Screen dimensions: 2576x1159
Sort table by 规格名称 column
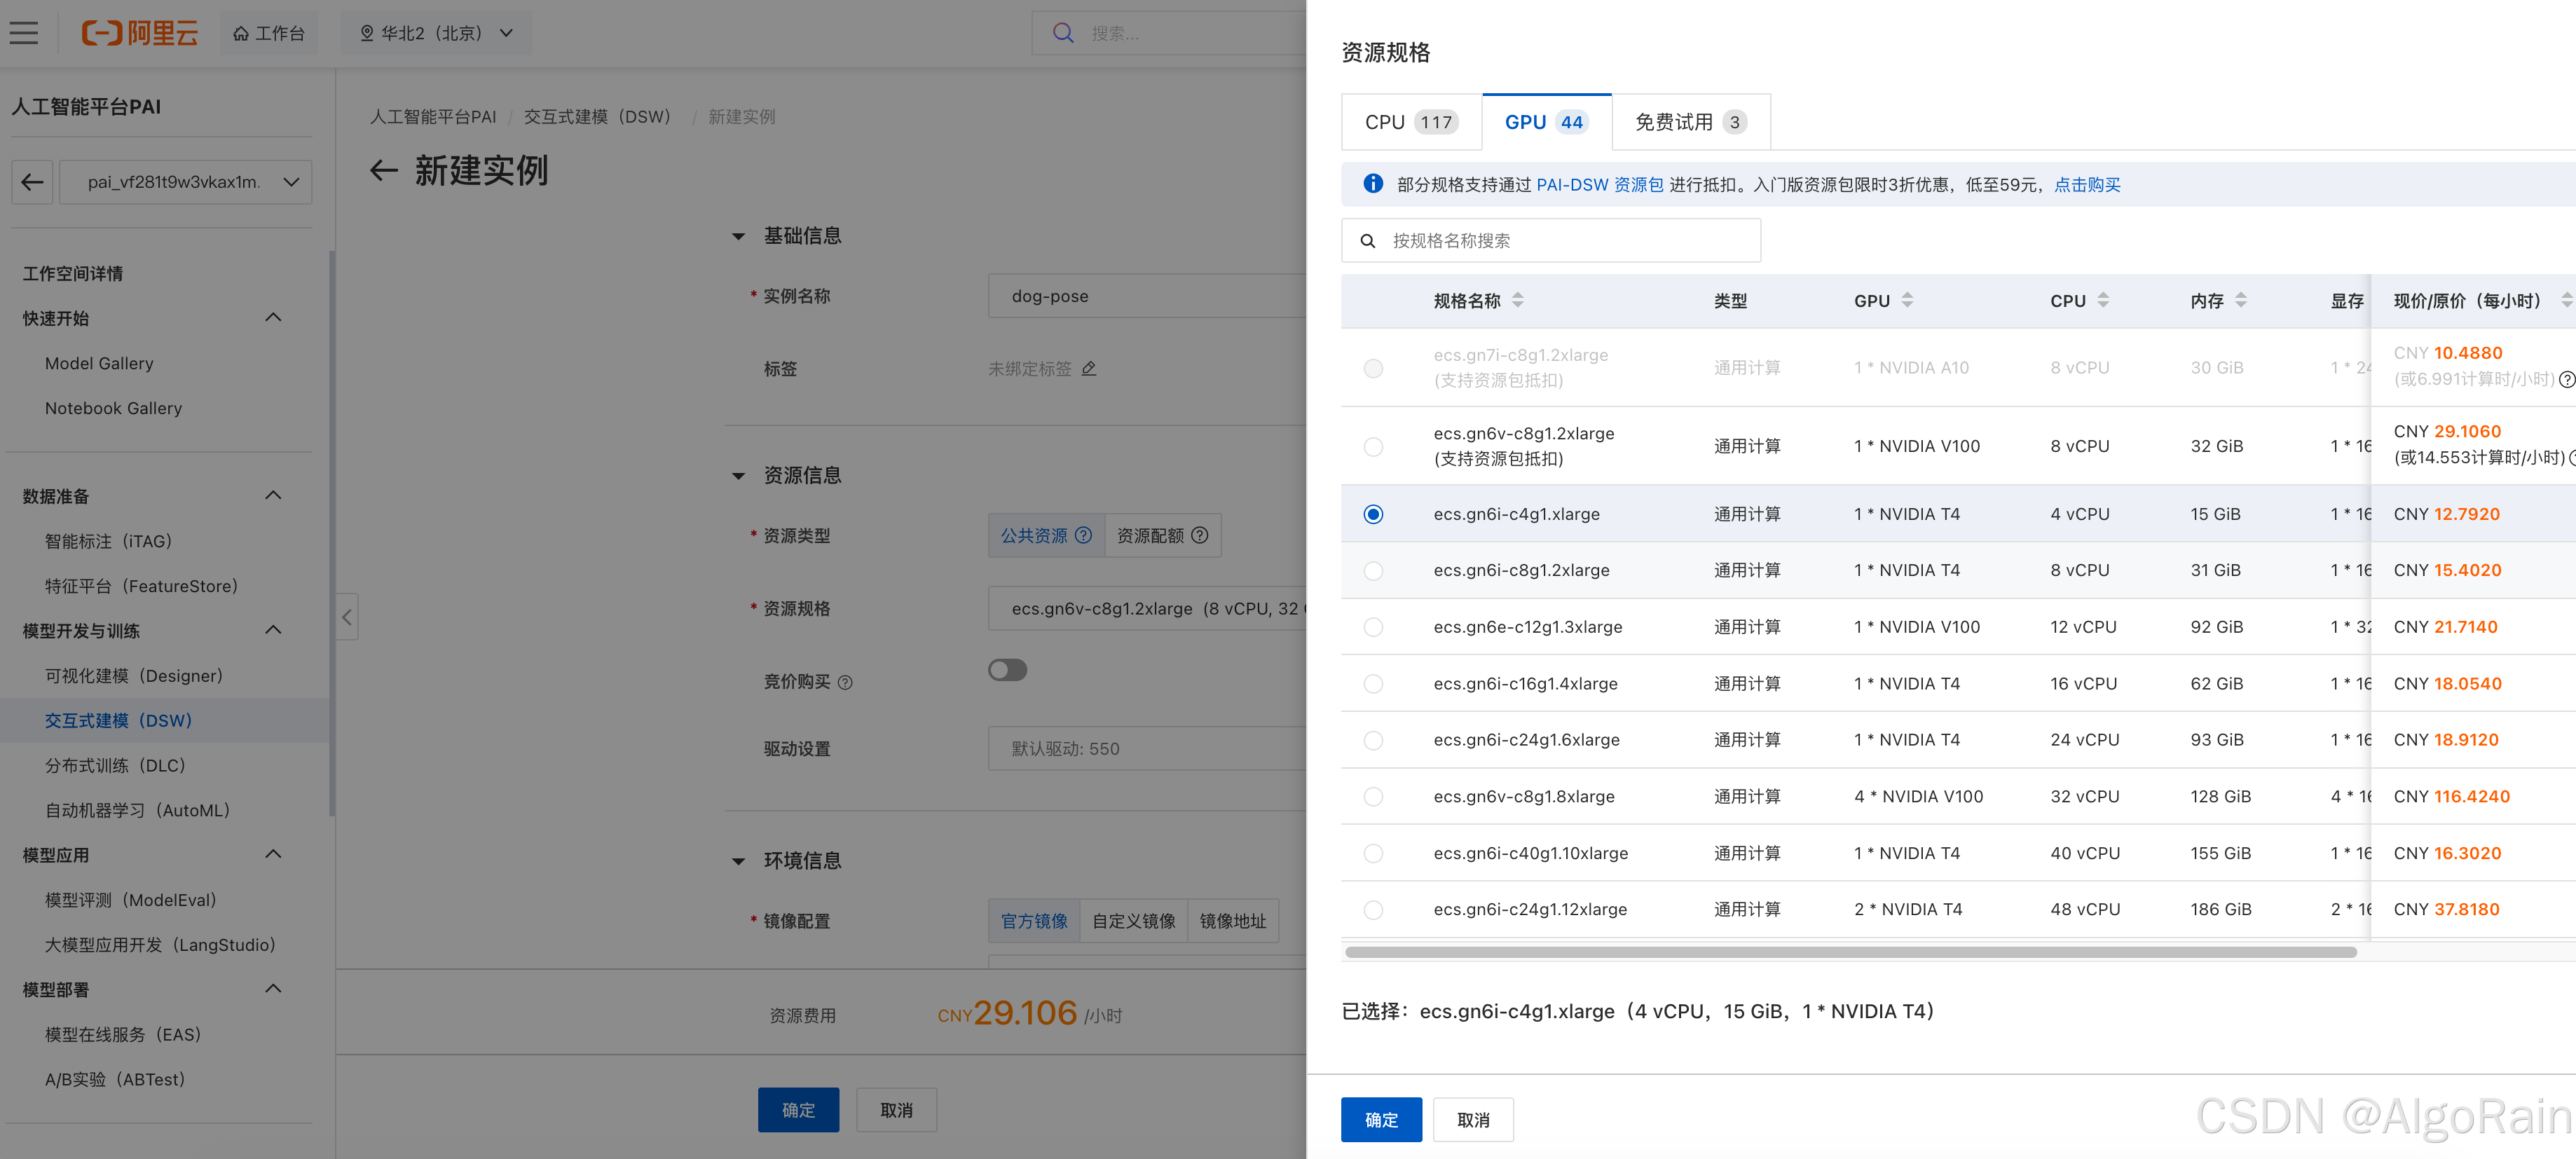[x=1517, y=301]
